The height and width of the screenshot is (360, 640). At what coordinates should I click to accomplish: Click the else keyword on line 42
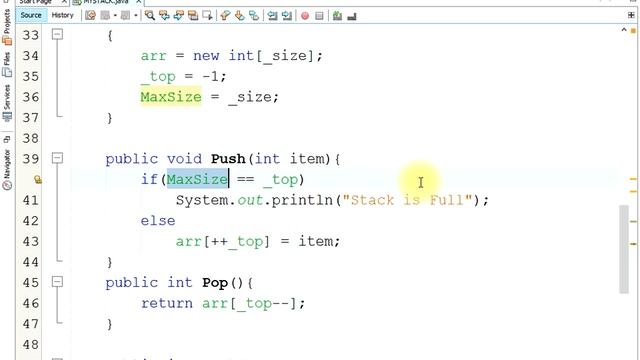tap(158, 220)
